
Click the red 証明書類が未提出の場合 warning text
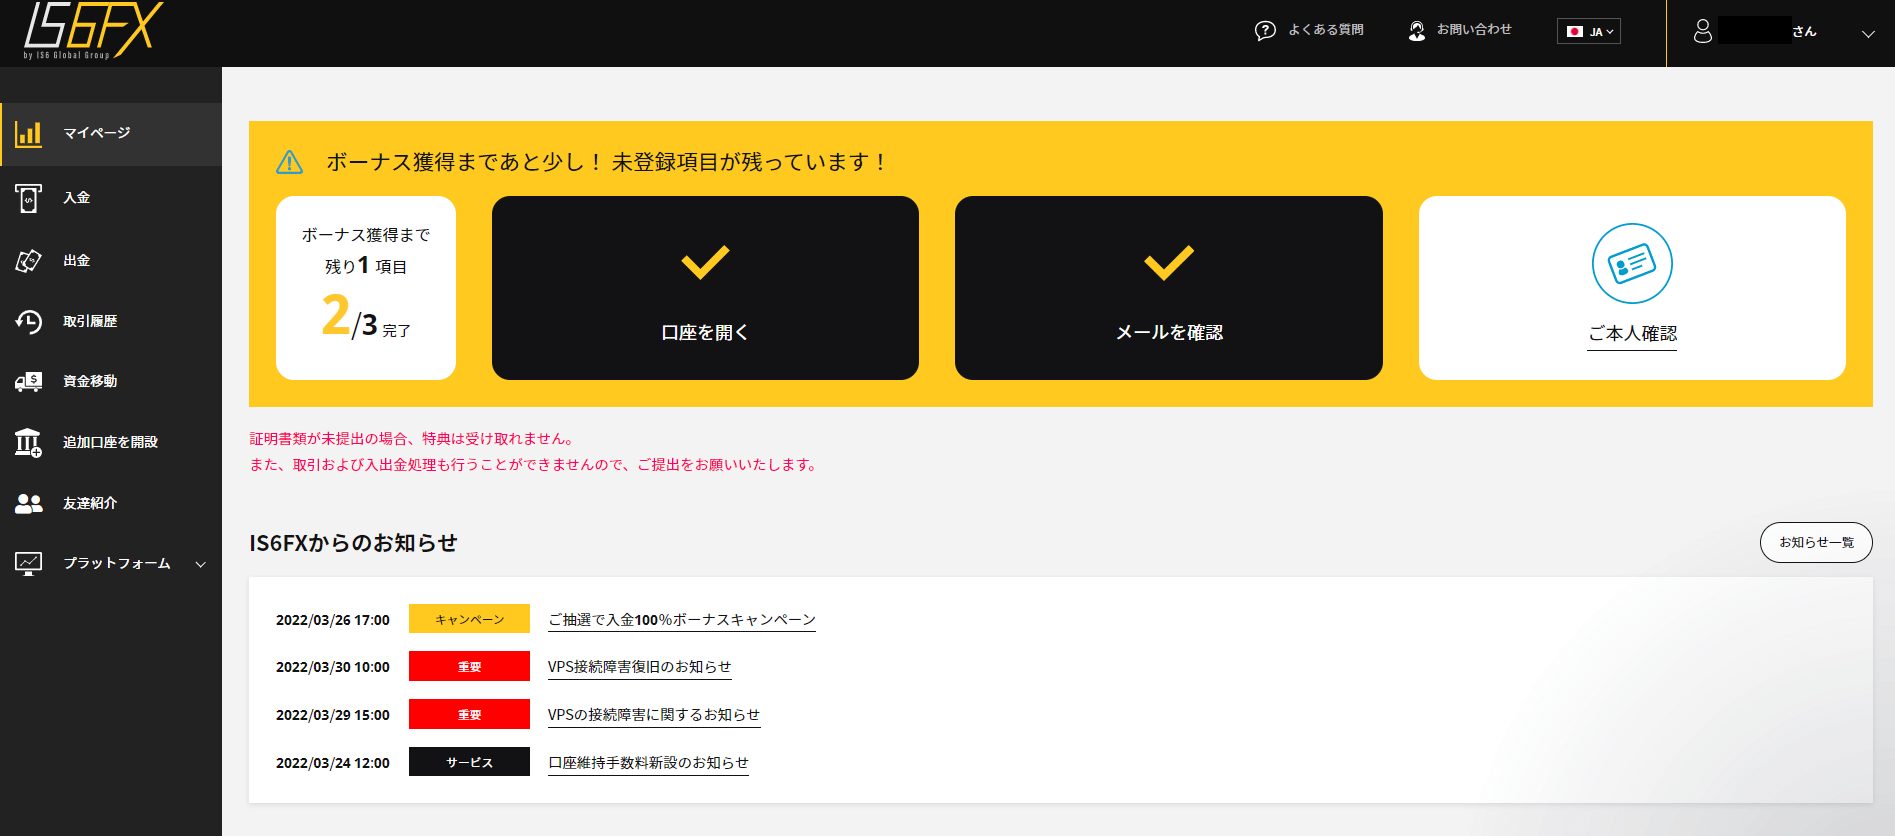412,439
